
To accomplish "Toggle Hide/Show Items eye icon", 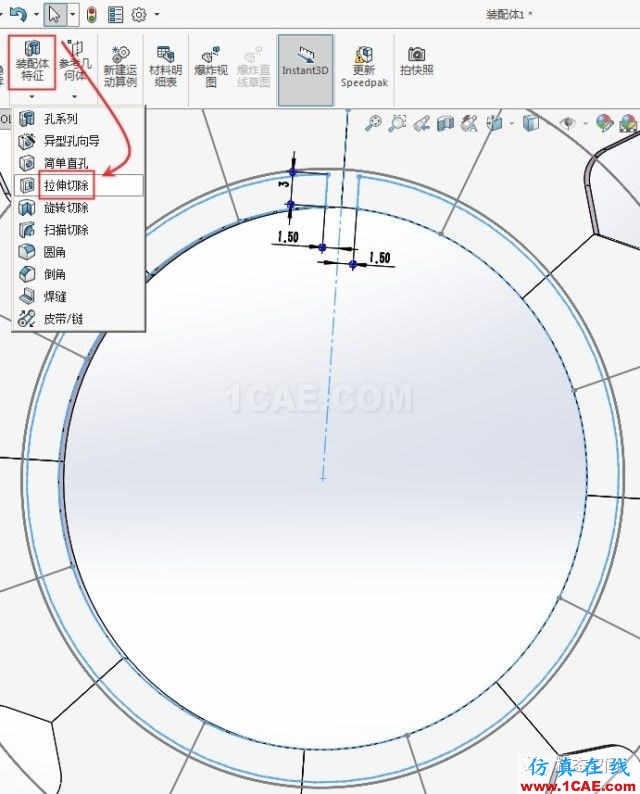I will tap(568, 123).
